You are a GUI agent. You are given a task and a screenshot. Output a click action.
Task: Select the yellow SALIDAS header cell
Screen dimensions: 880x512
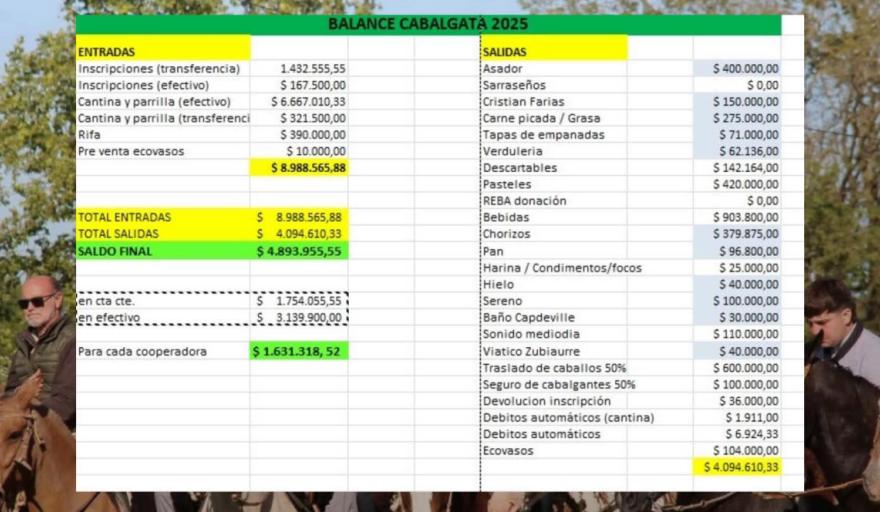[553, 51]
